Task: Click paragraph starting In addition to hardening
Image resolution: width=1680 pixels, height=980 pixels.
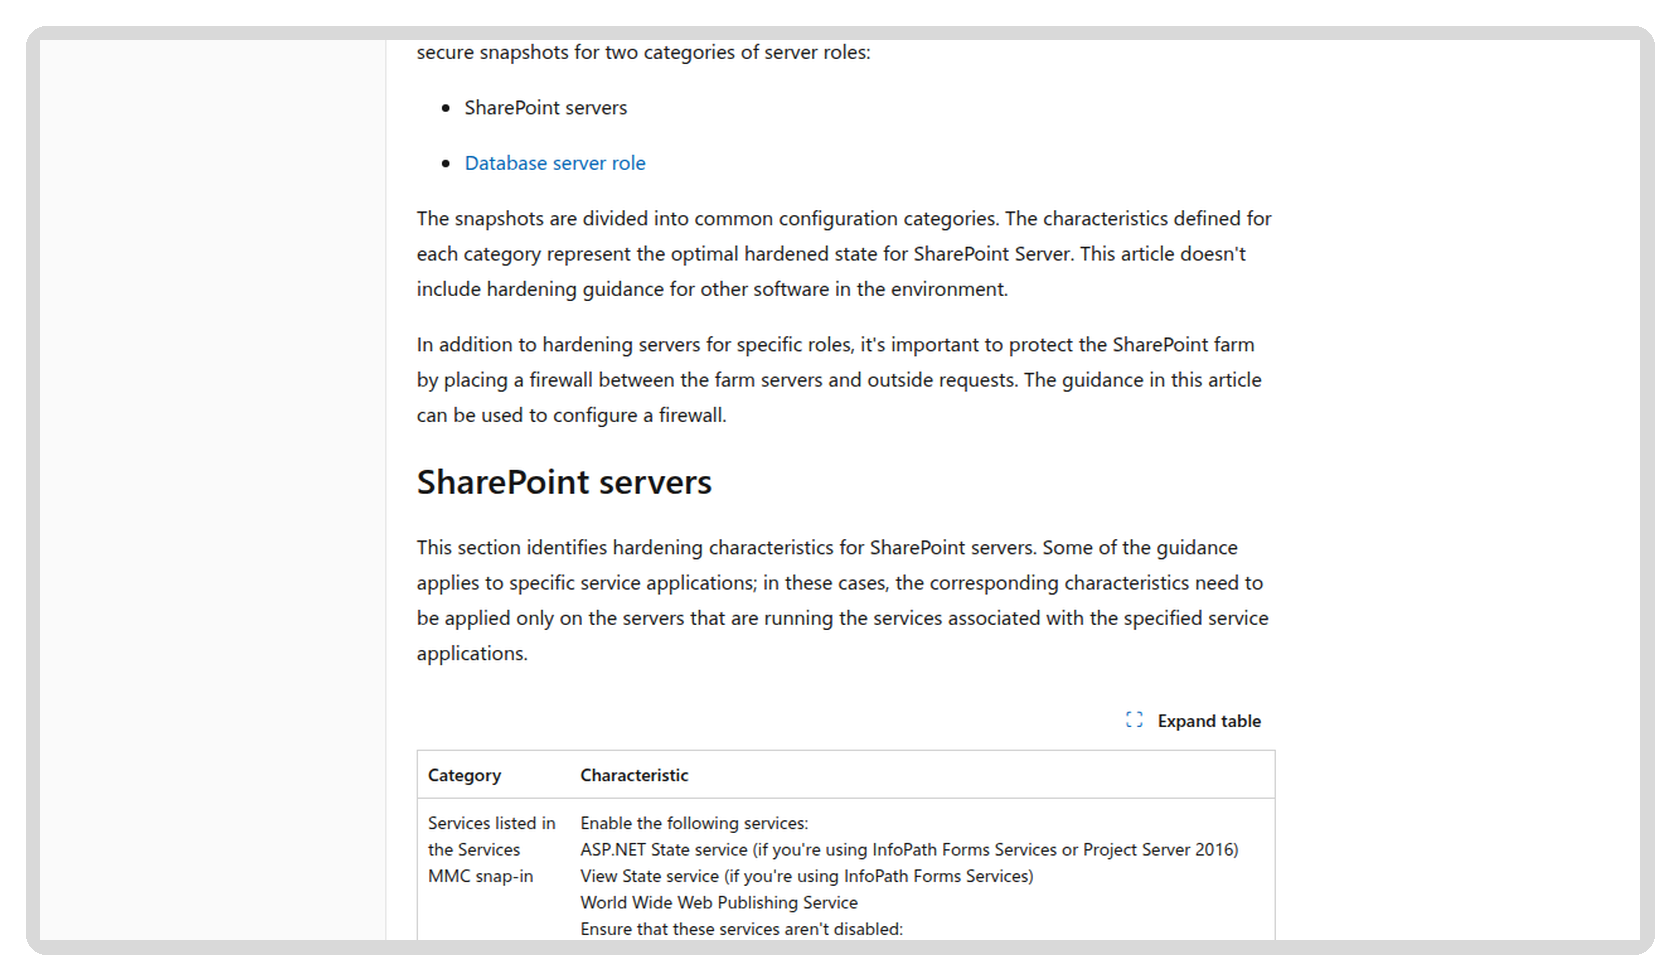Action: [839, 380]
